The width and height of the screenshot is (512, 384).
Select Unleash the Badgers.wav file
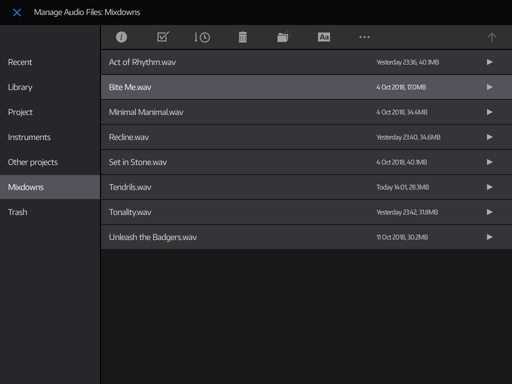point(306,237)
